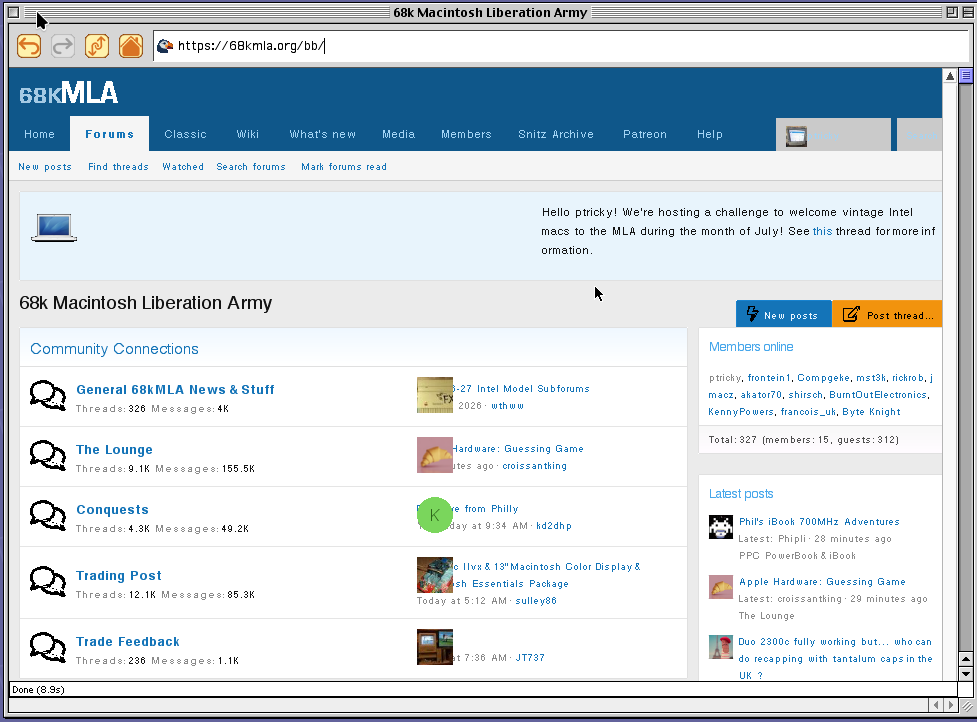Click the 68kMLA logo

(69, 93)
